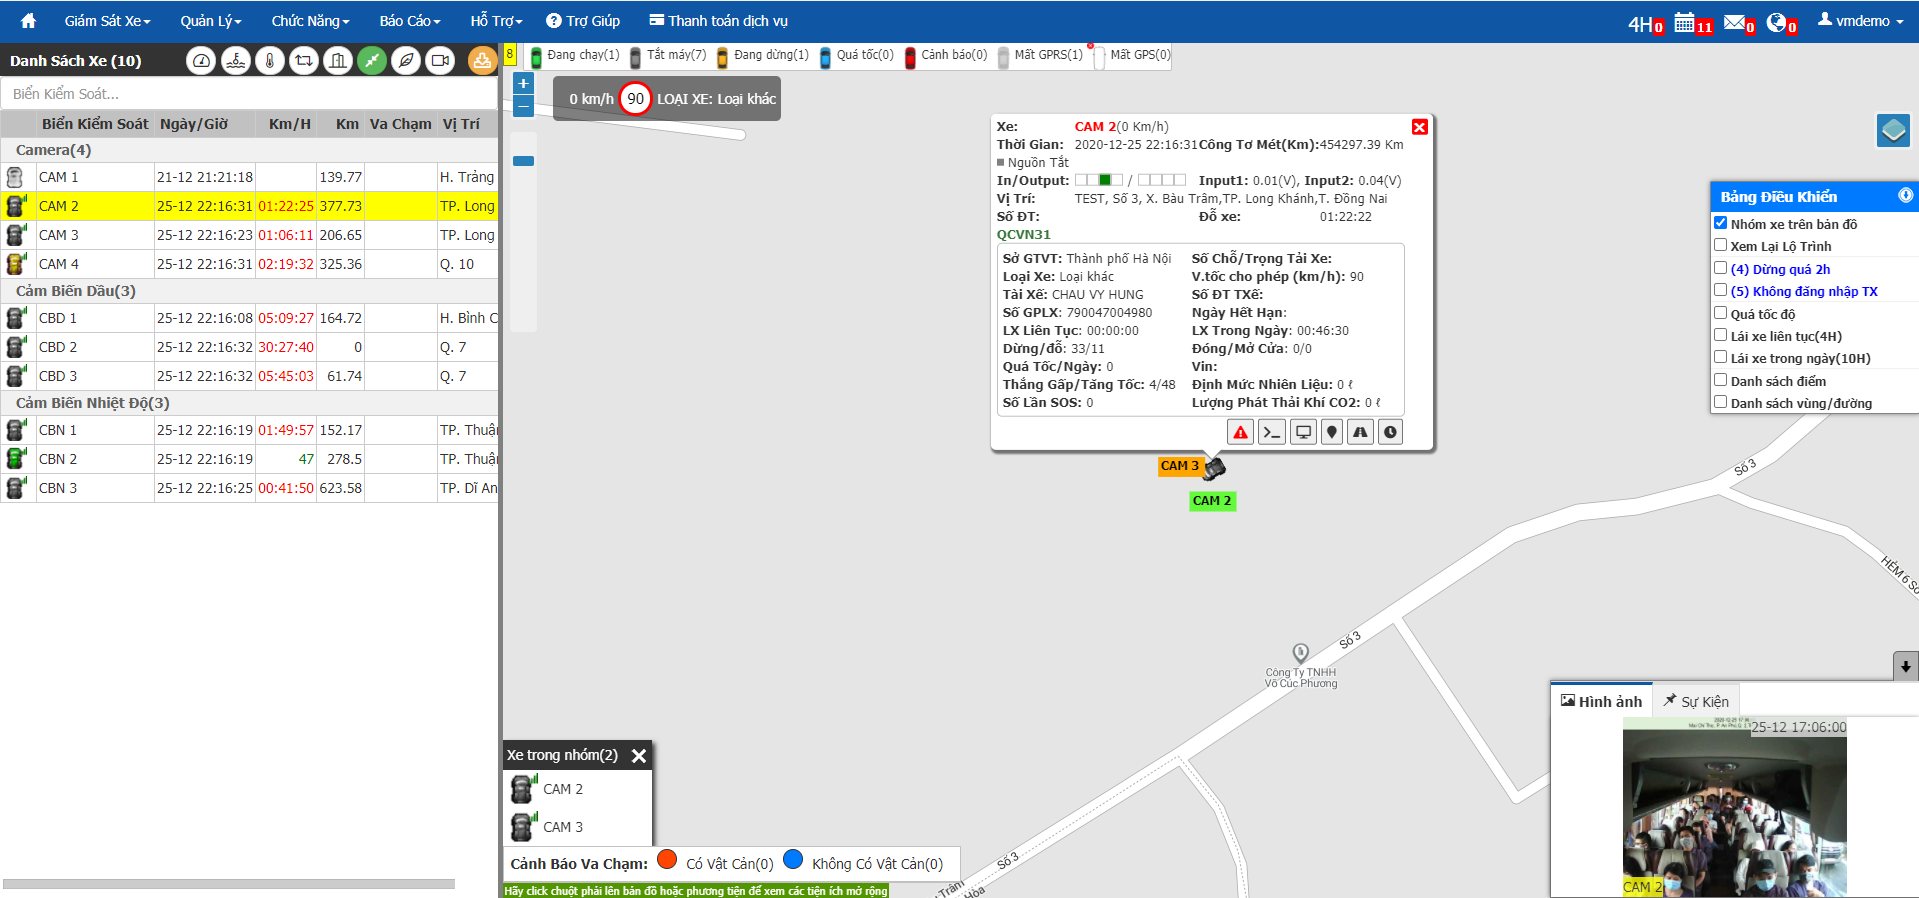Filter vehicles by 'Tắt máy(7)' status

click(x=668, y=56)
